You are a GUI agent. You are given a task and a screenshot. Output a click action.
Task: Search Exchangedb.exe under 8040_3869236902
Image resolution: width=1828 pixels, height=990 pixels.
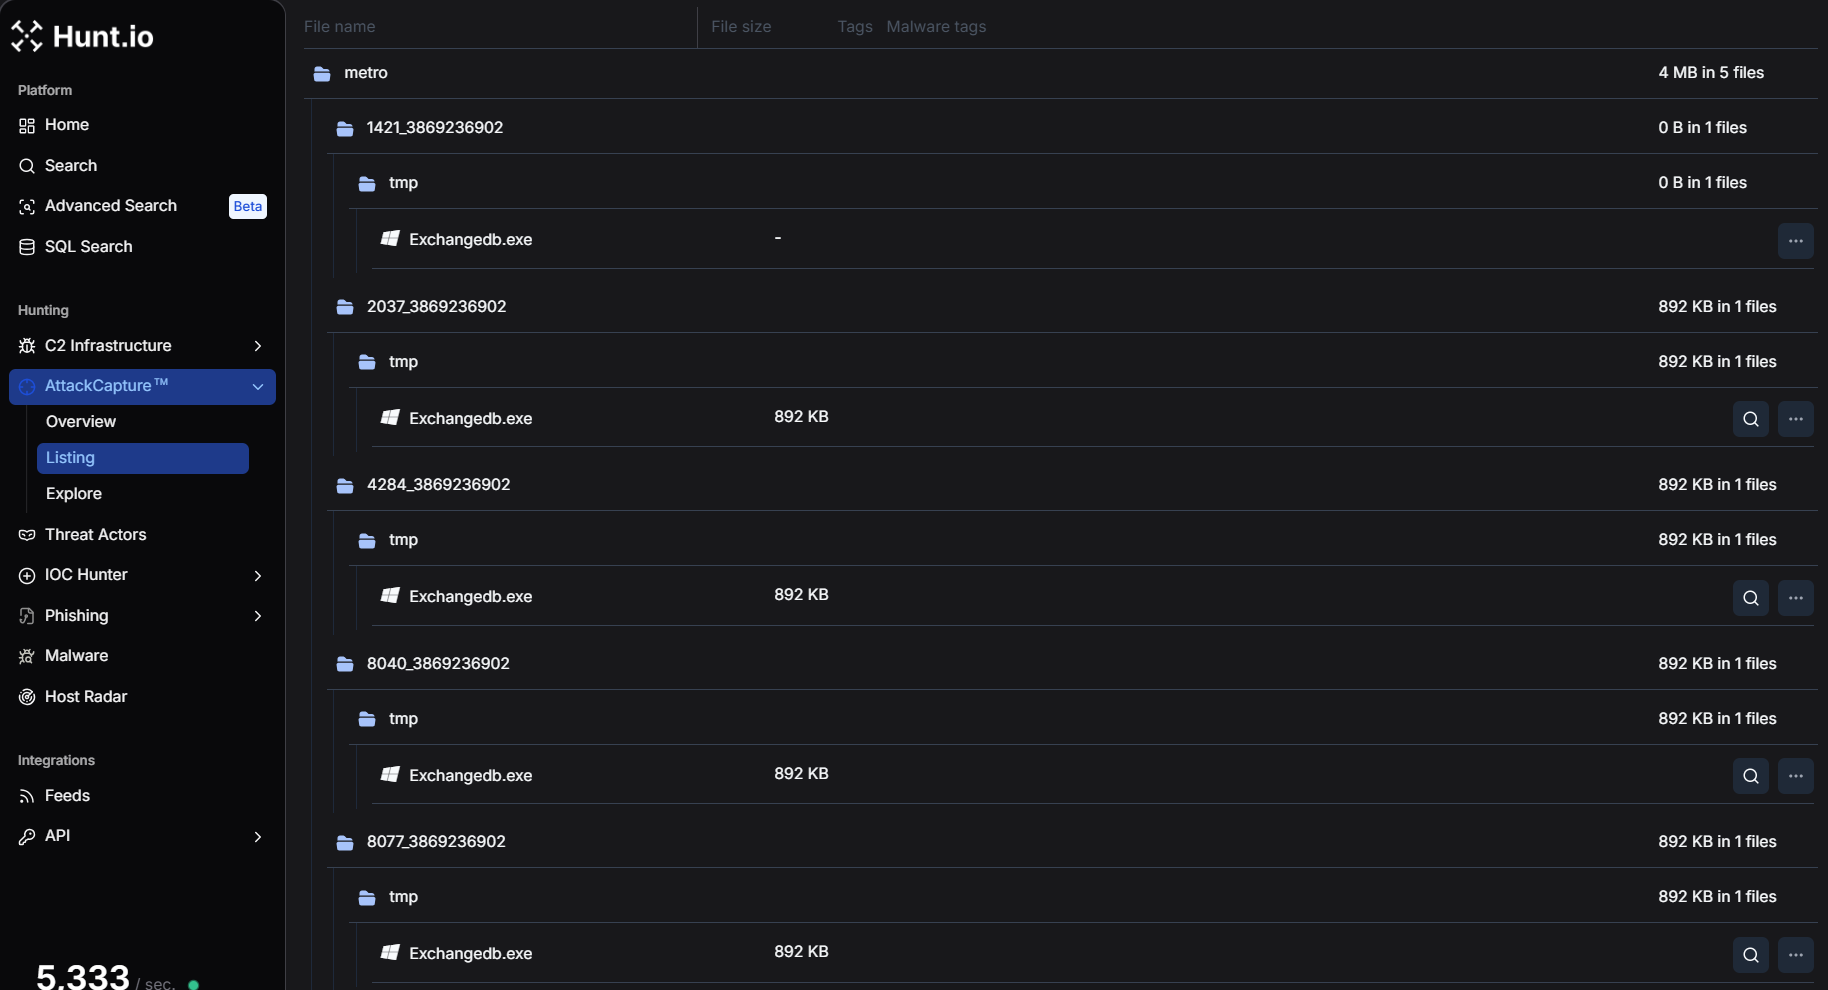pyautogui.click(x=1751, y=776)
